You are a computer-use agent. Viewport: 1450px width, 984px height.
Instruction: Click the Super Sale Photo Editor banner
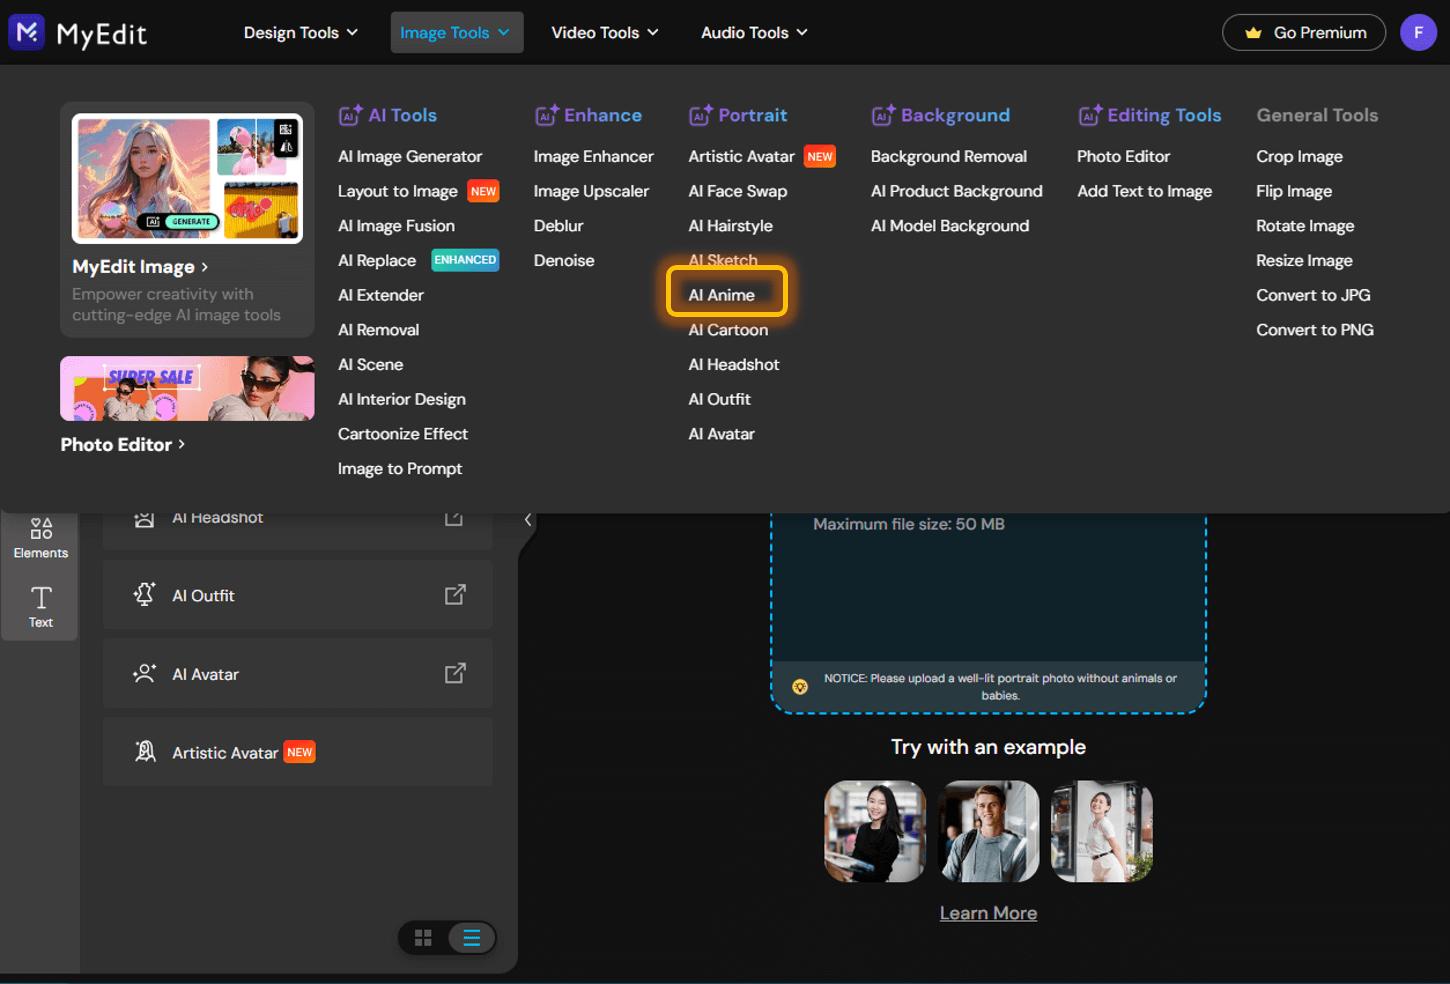[187, 388]
